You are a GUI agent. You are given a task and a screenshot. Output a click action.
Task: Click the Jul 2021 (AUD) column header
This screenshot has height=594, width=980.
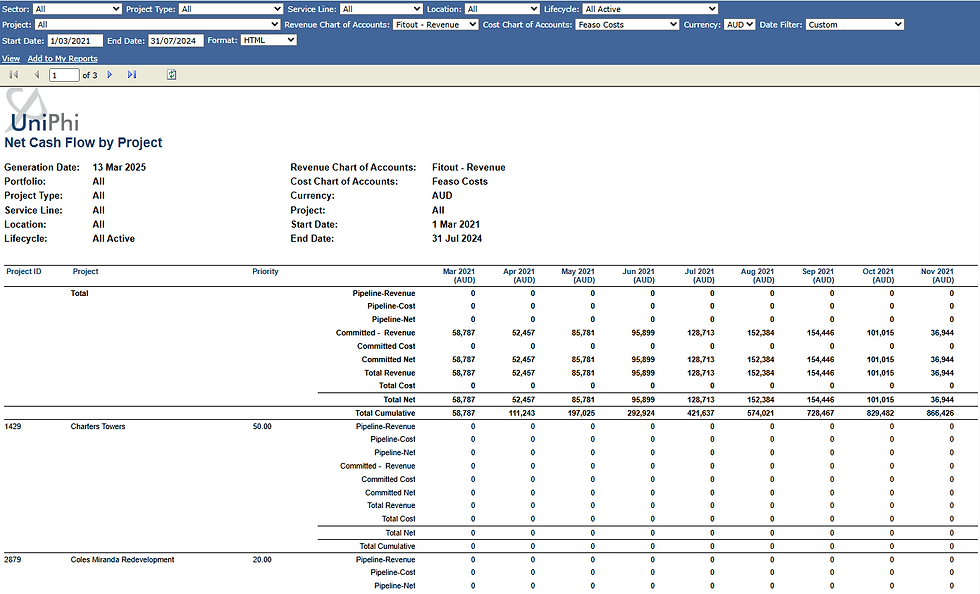(699, 276)
